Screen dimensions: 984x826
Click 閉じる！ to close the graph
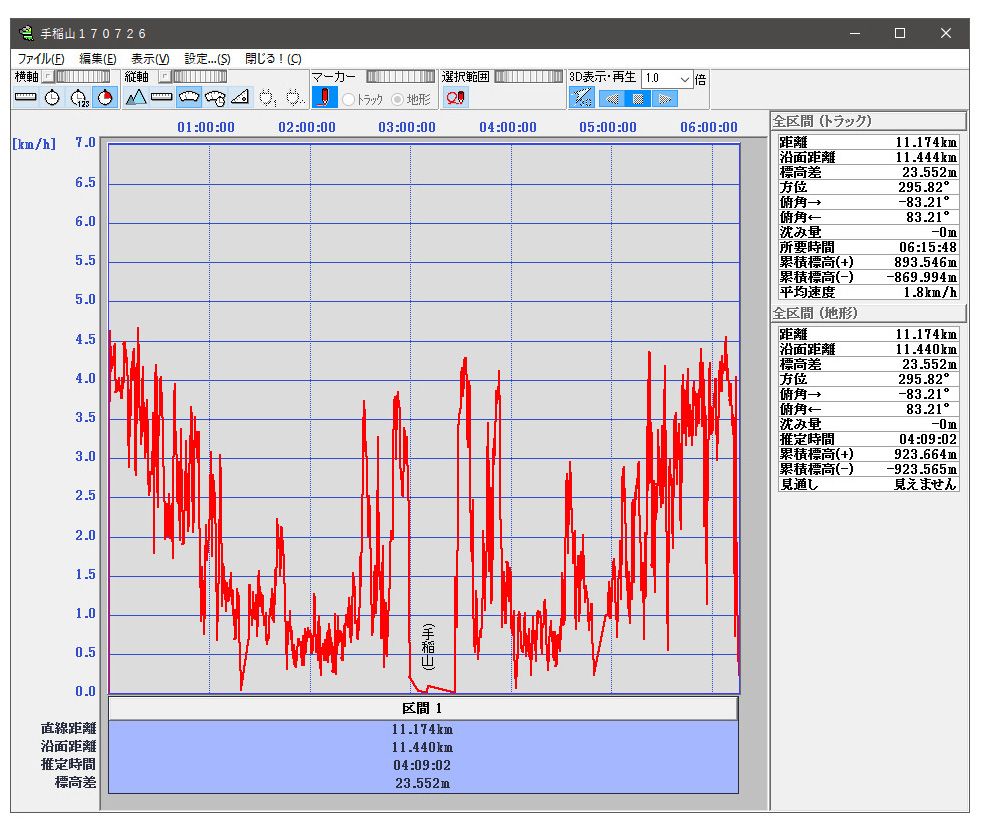point(273,59)
